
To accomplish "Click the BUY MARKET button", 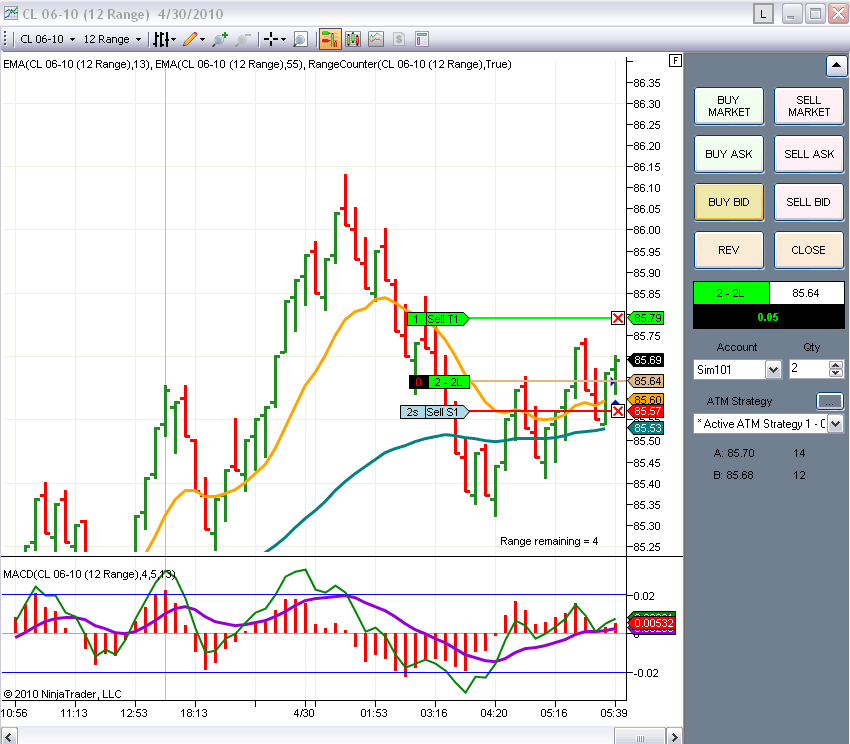I will pos(729,106).
